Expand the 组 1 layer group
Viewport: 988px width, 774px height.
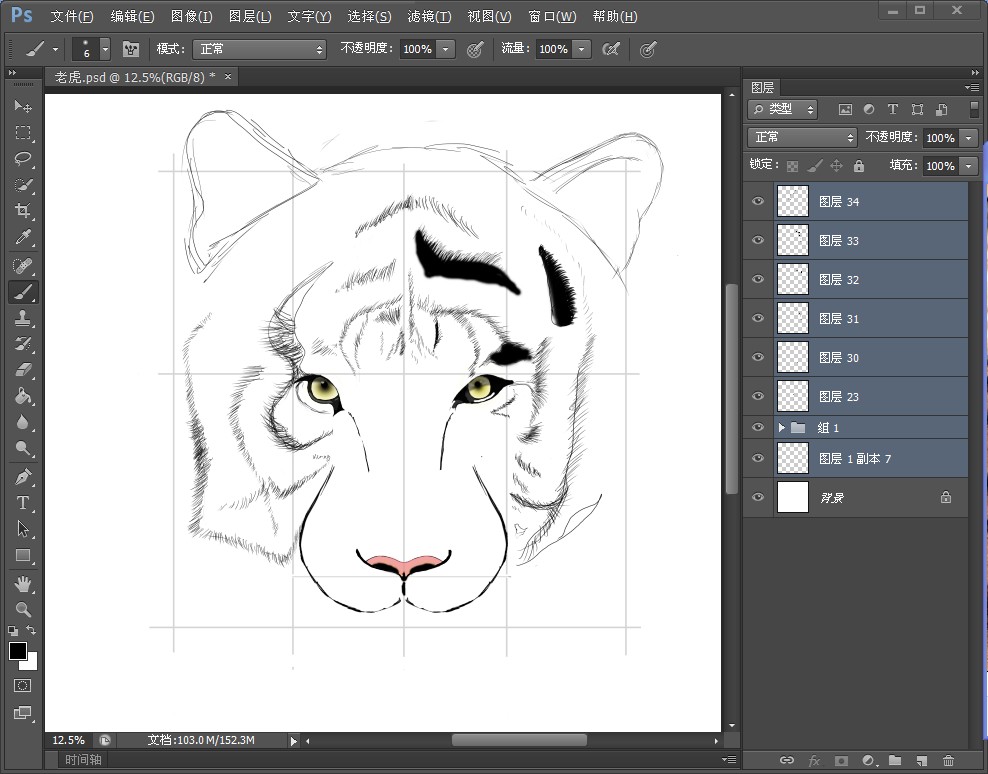782,428
